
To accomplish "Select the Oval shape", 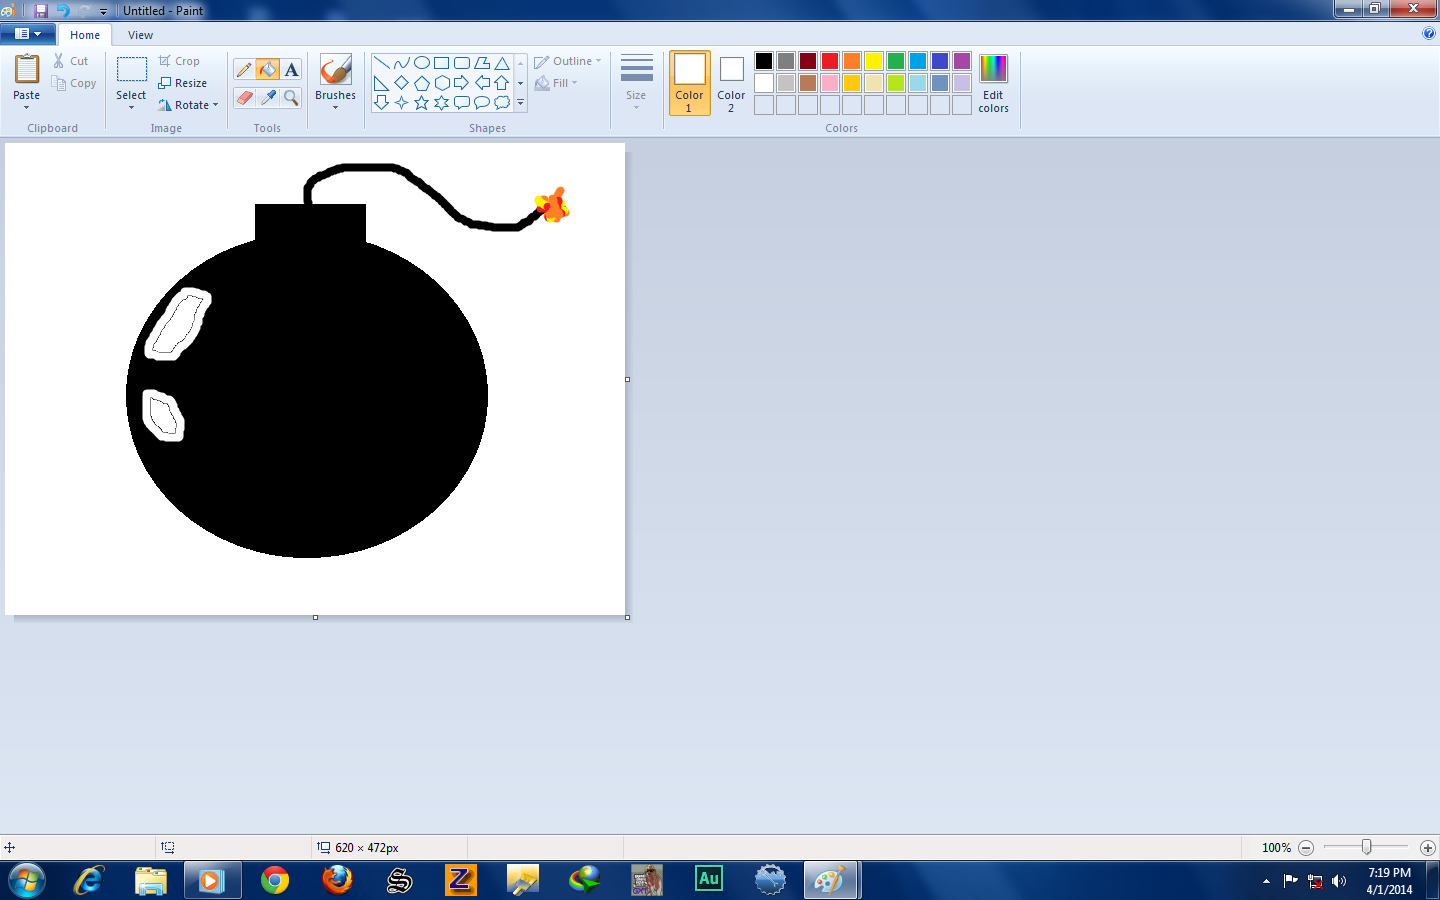I will pos(421,63).
